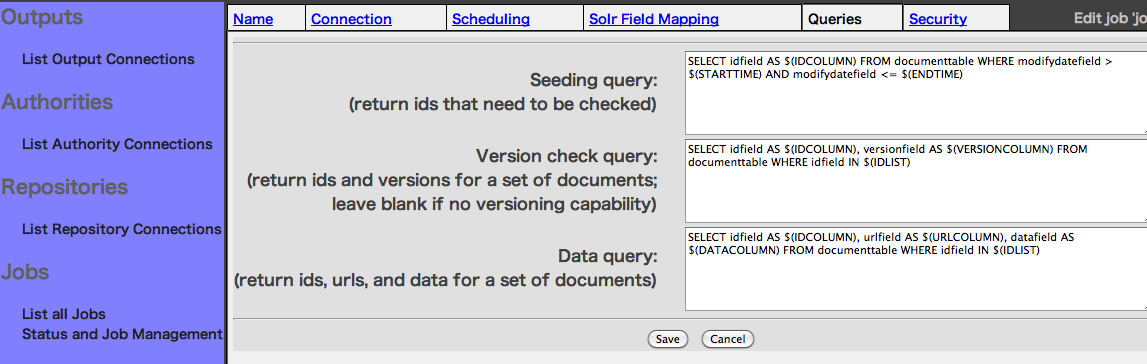Viewport: 1147px width, 364px height.
Task: Click the Outputs section heading
Action: click(x=42, y=16)
